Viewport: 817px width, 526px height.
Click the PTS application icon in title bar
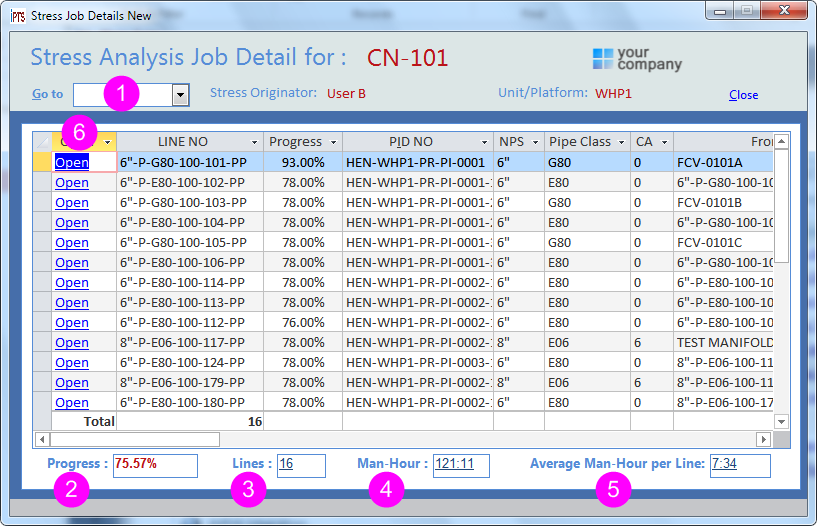tap(18, 16)
